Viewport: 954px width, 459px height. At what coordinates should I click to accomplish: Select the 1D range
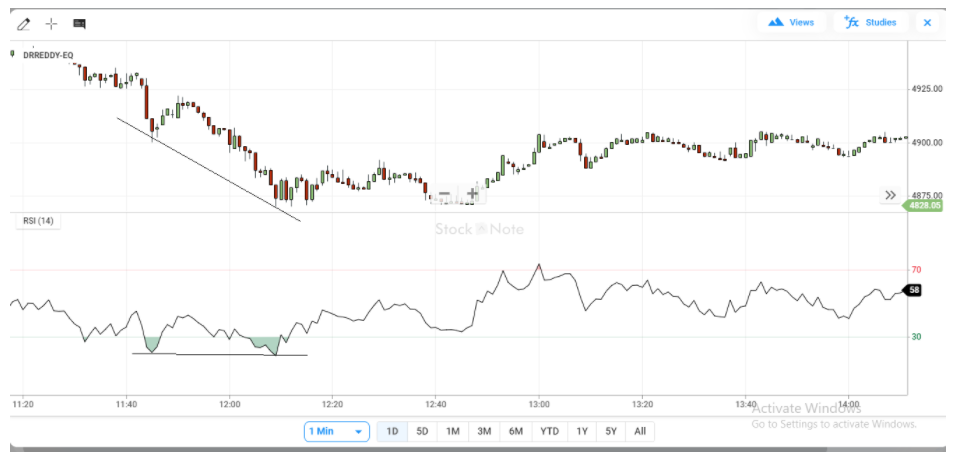392,432
